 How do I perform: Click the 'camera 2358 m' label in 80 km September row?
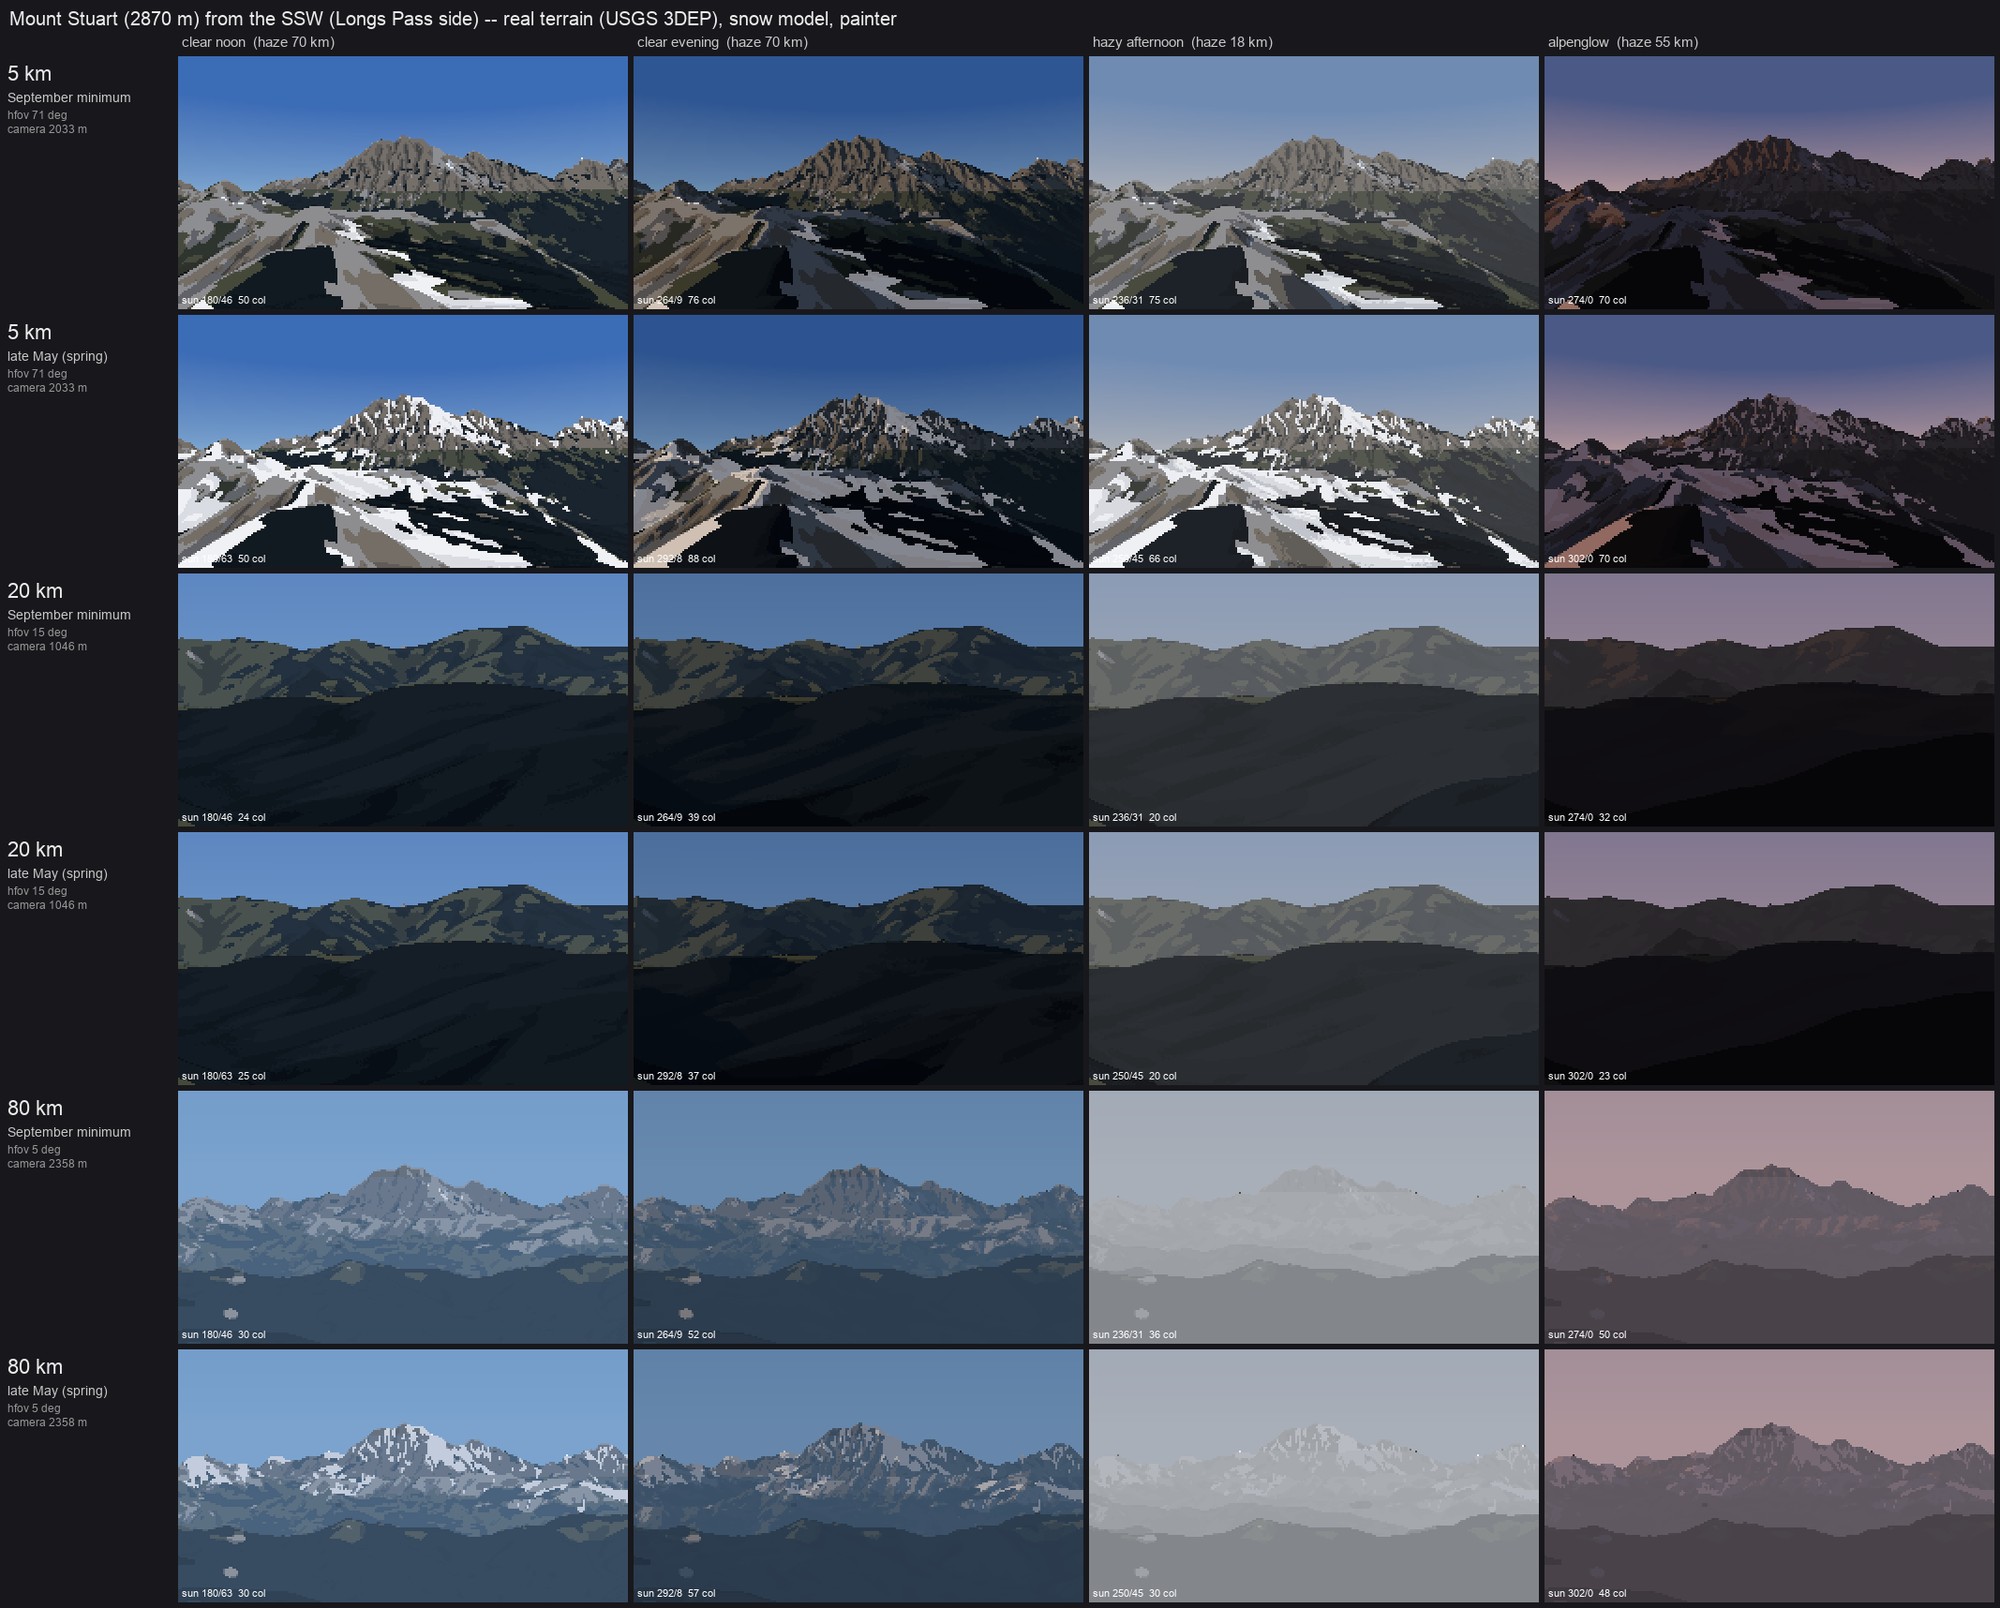click(x=47, y=1164)
